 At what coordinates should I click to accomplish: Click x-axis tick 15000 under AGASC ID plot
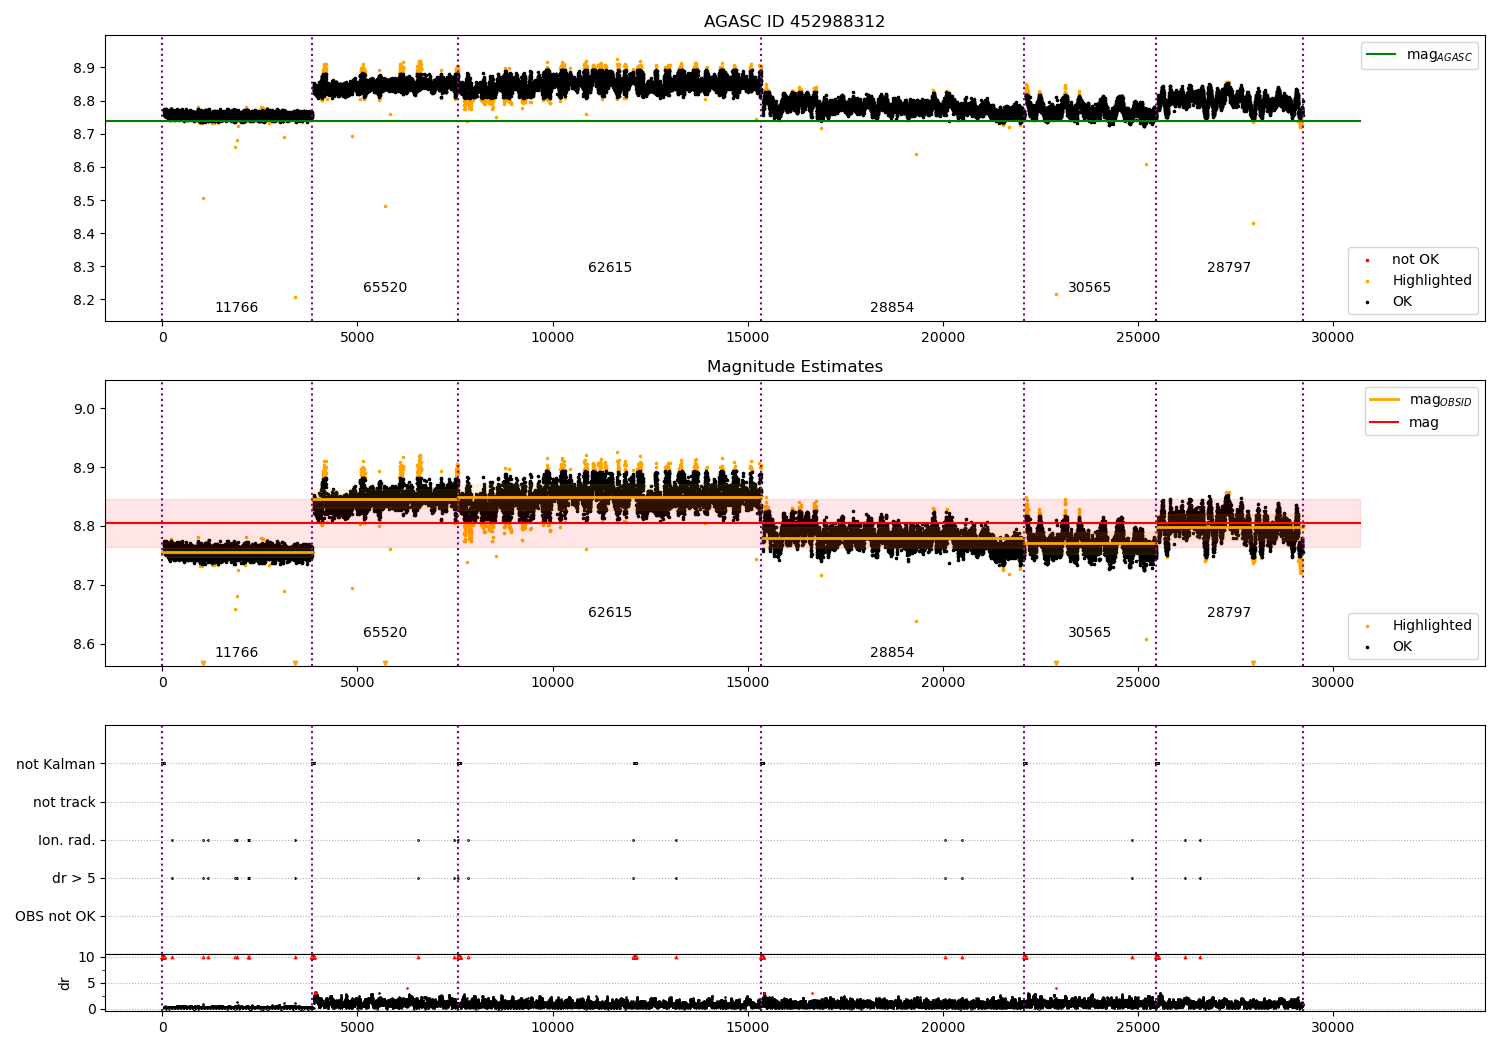[748, 337]
